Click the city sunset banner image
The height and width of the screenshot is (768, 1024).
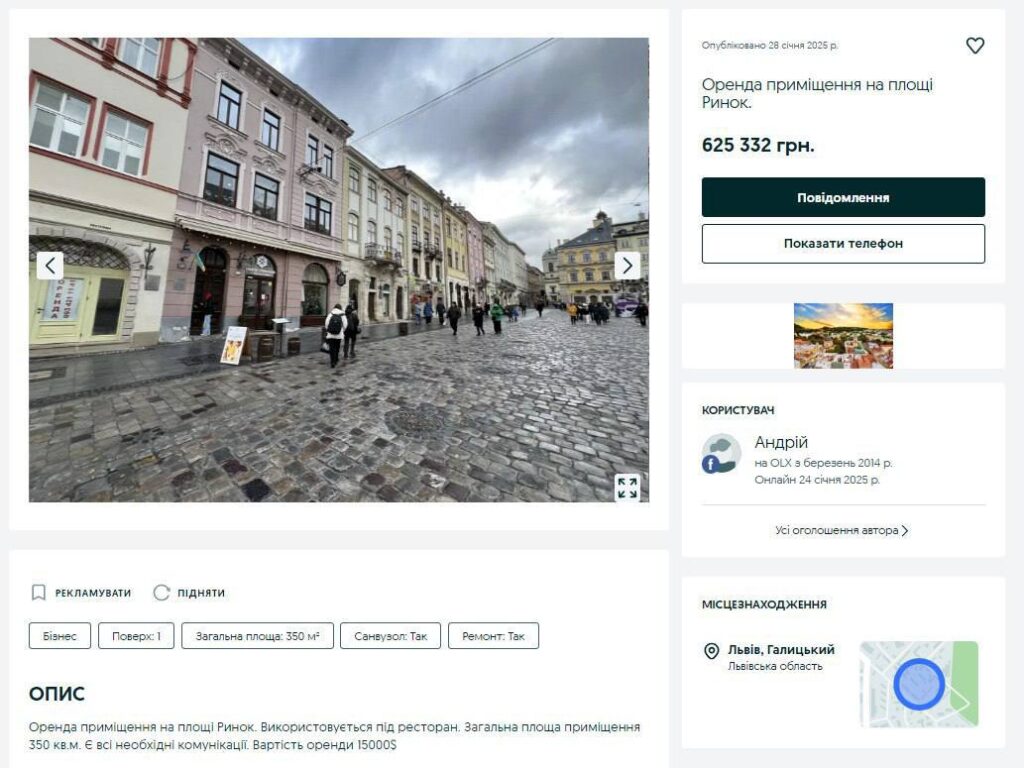(x=843, y=336)
